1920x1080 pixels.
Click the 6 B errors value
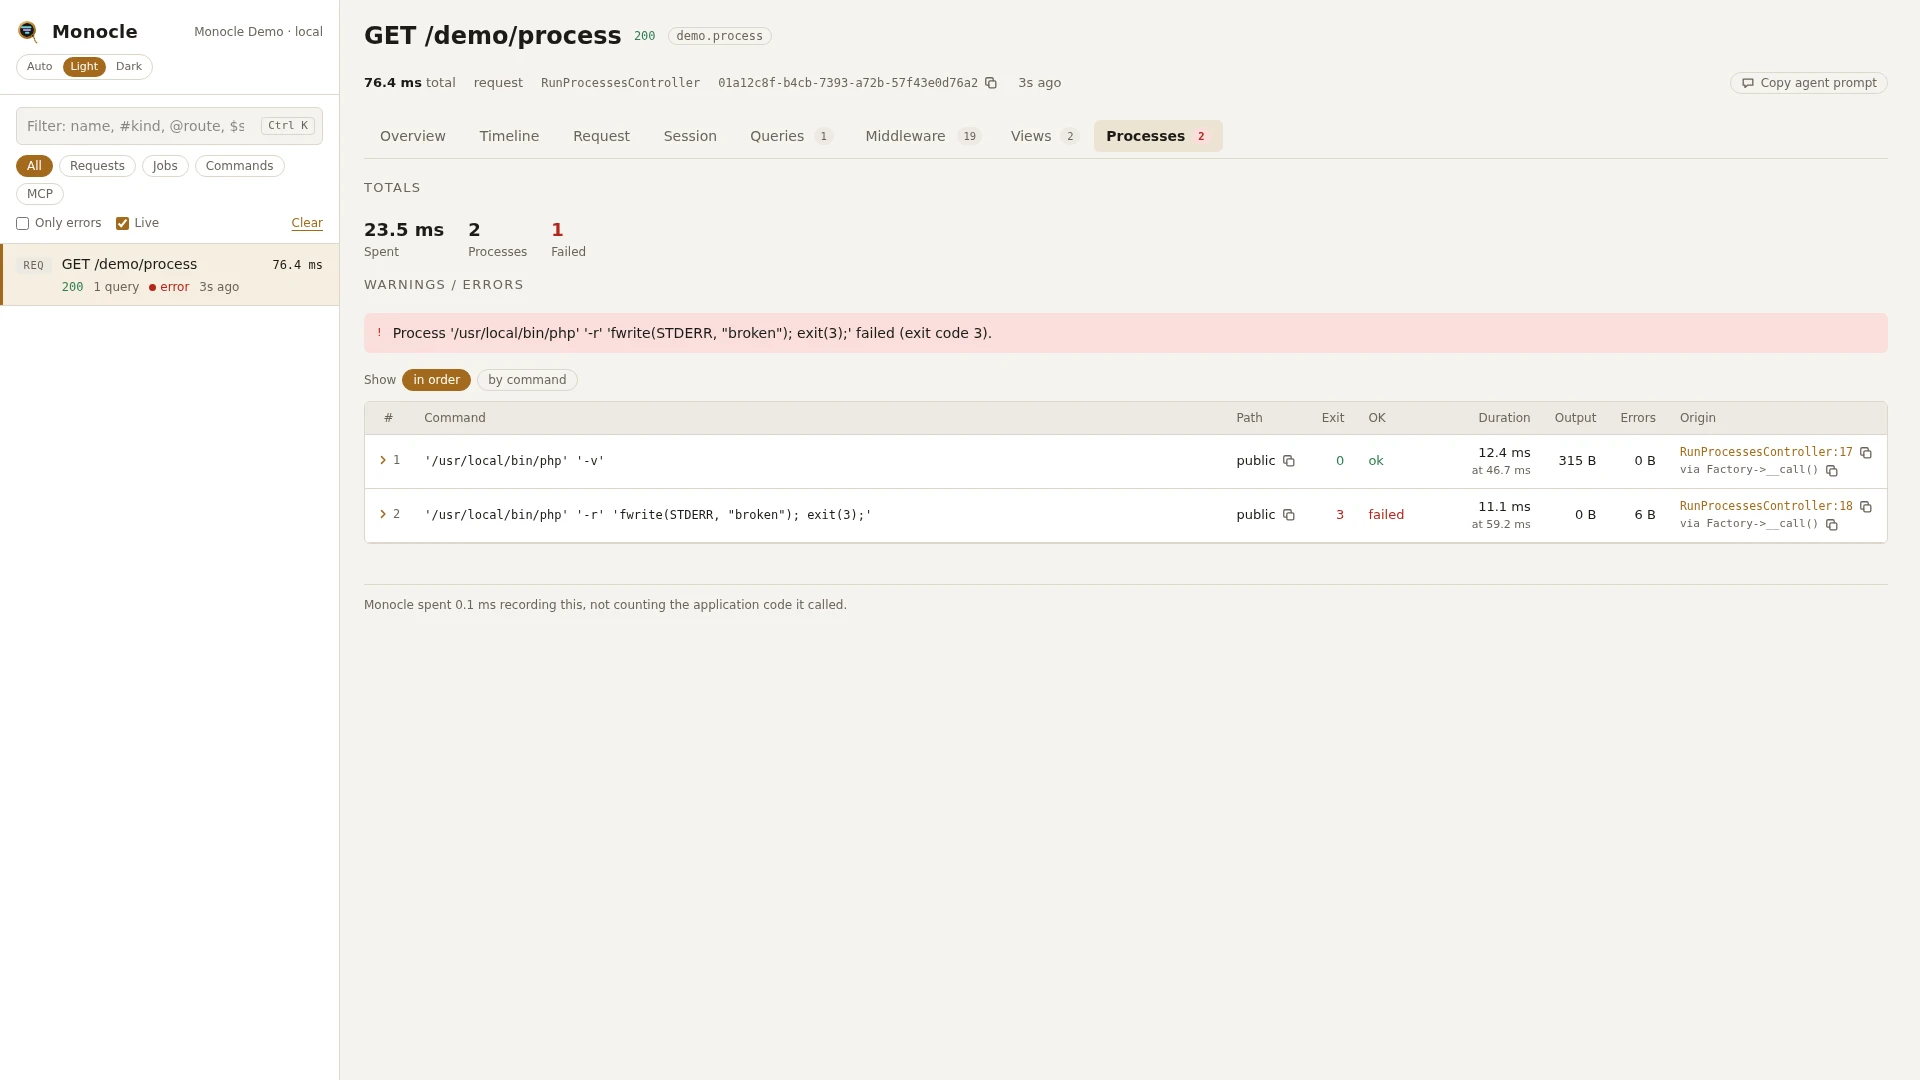pos(1645,515)
